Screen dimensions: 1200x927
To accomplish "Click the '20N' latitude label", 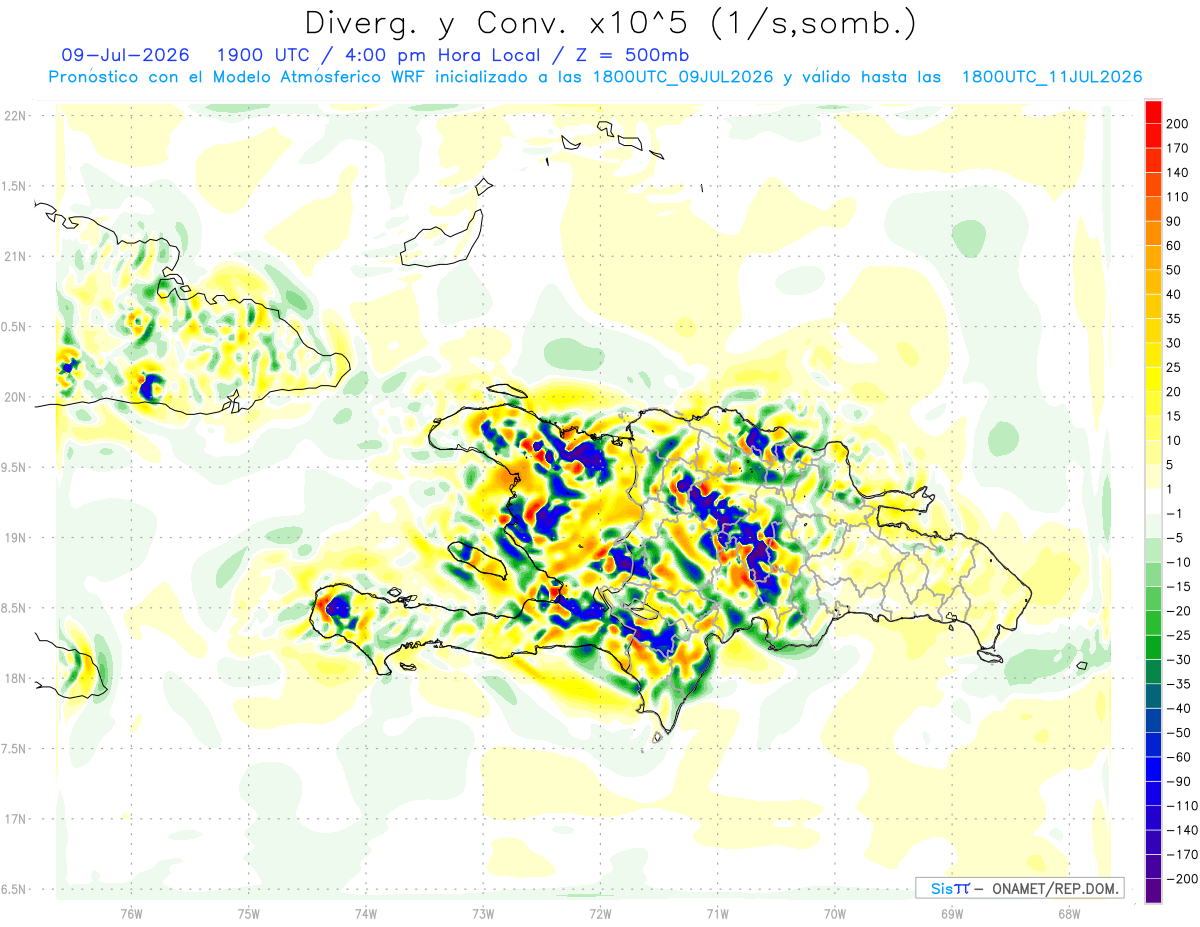I will 16,397.
